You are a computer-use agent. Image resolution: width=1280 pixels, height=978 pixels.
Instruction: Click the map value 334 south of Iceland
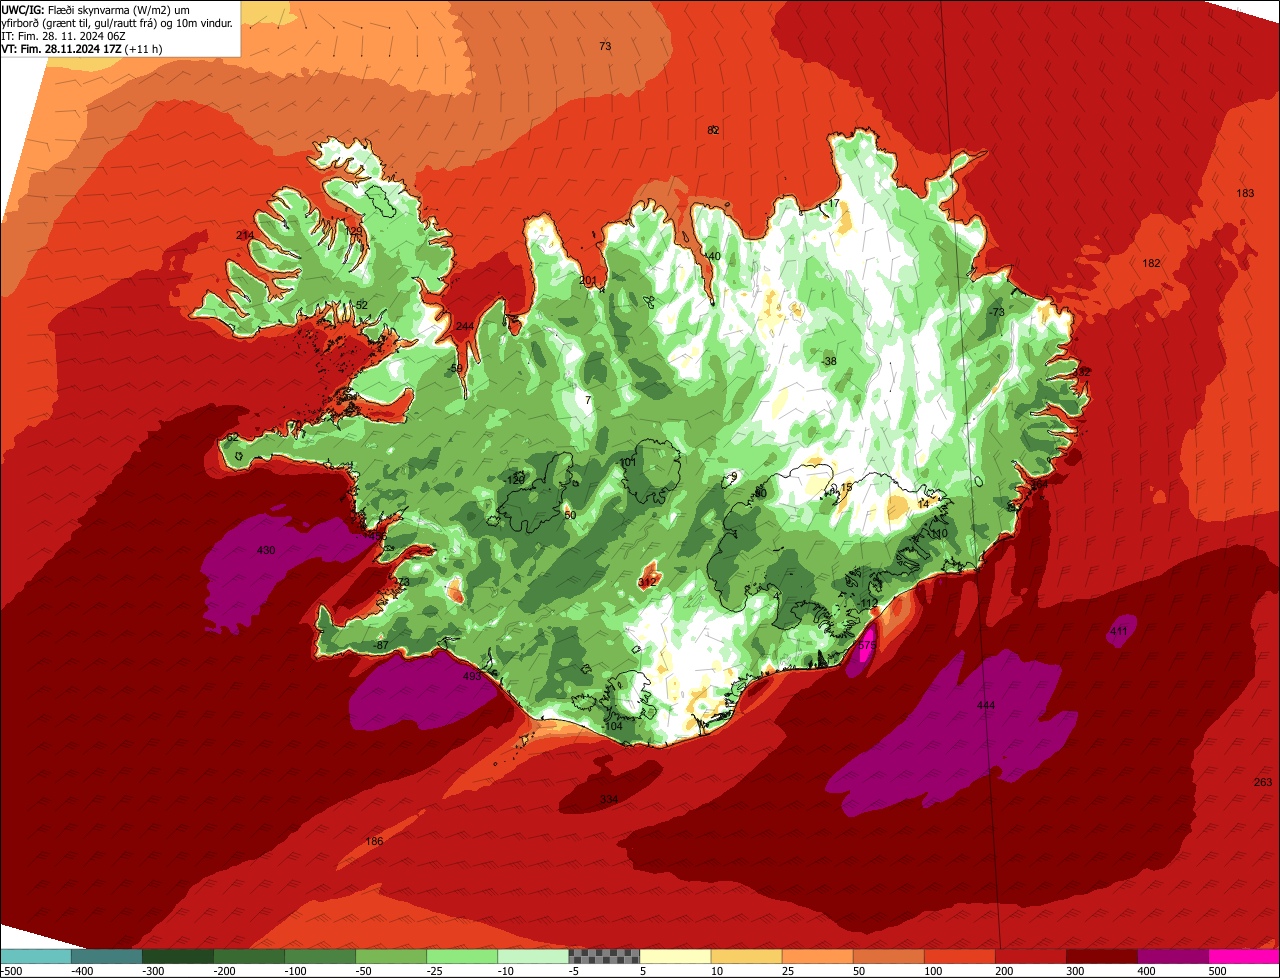pos(609,800)
